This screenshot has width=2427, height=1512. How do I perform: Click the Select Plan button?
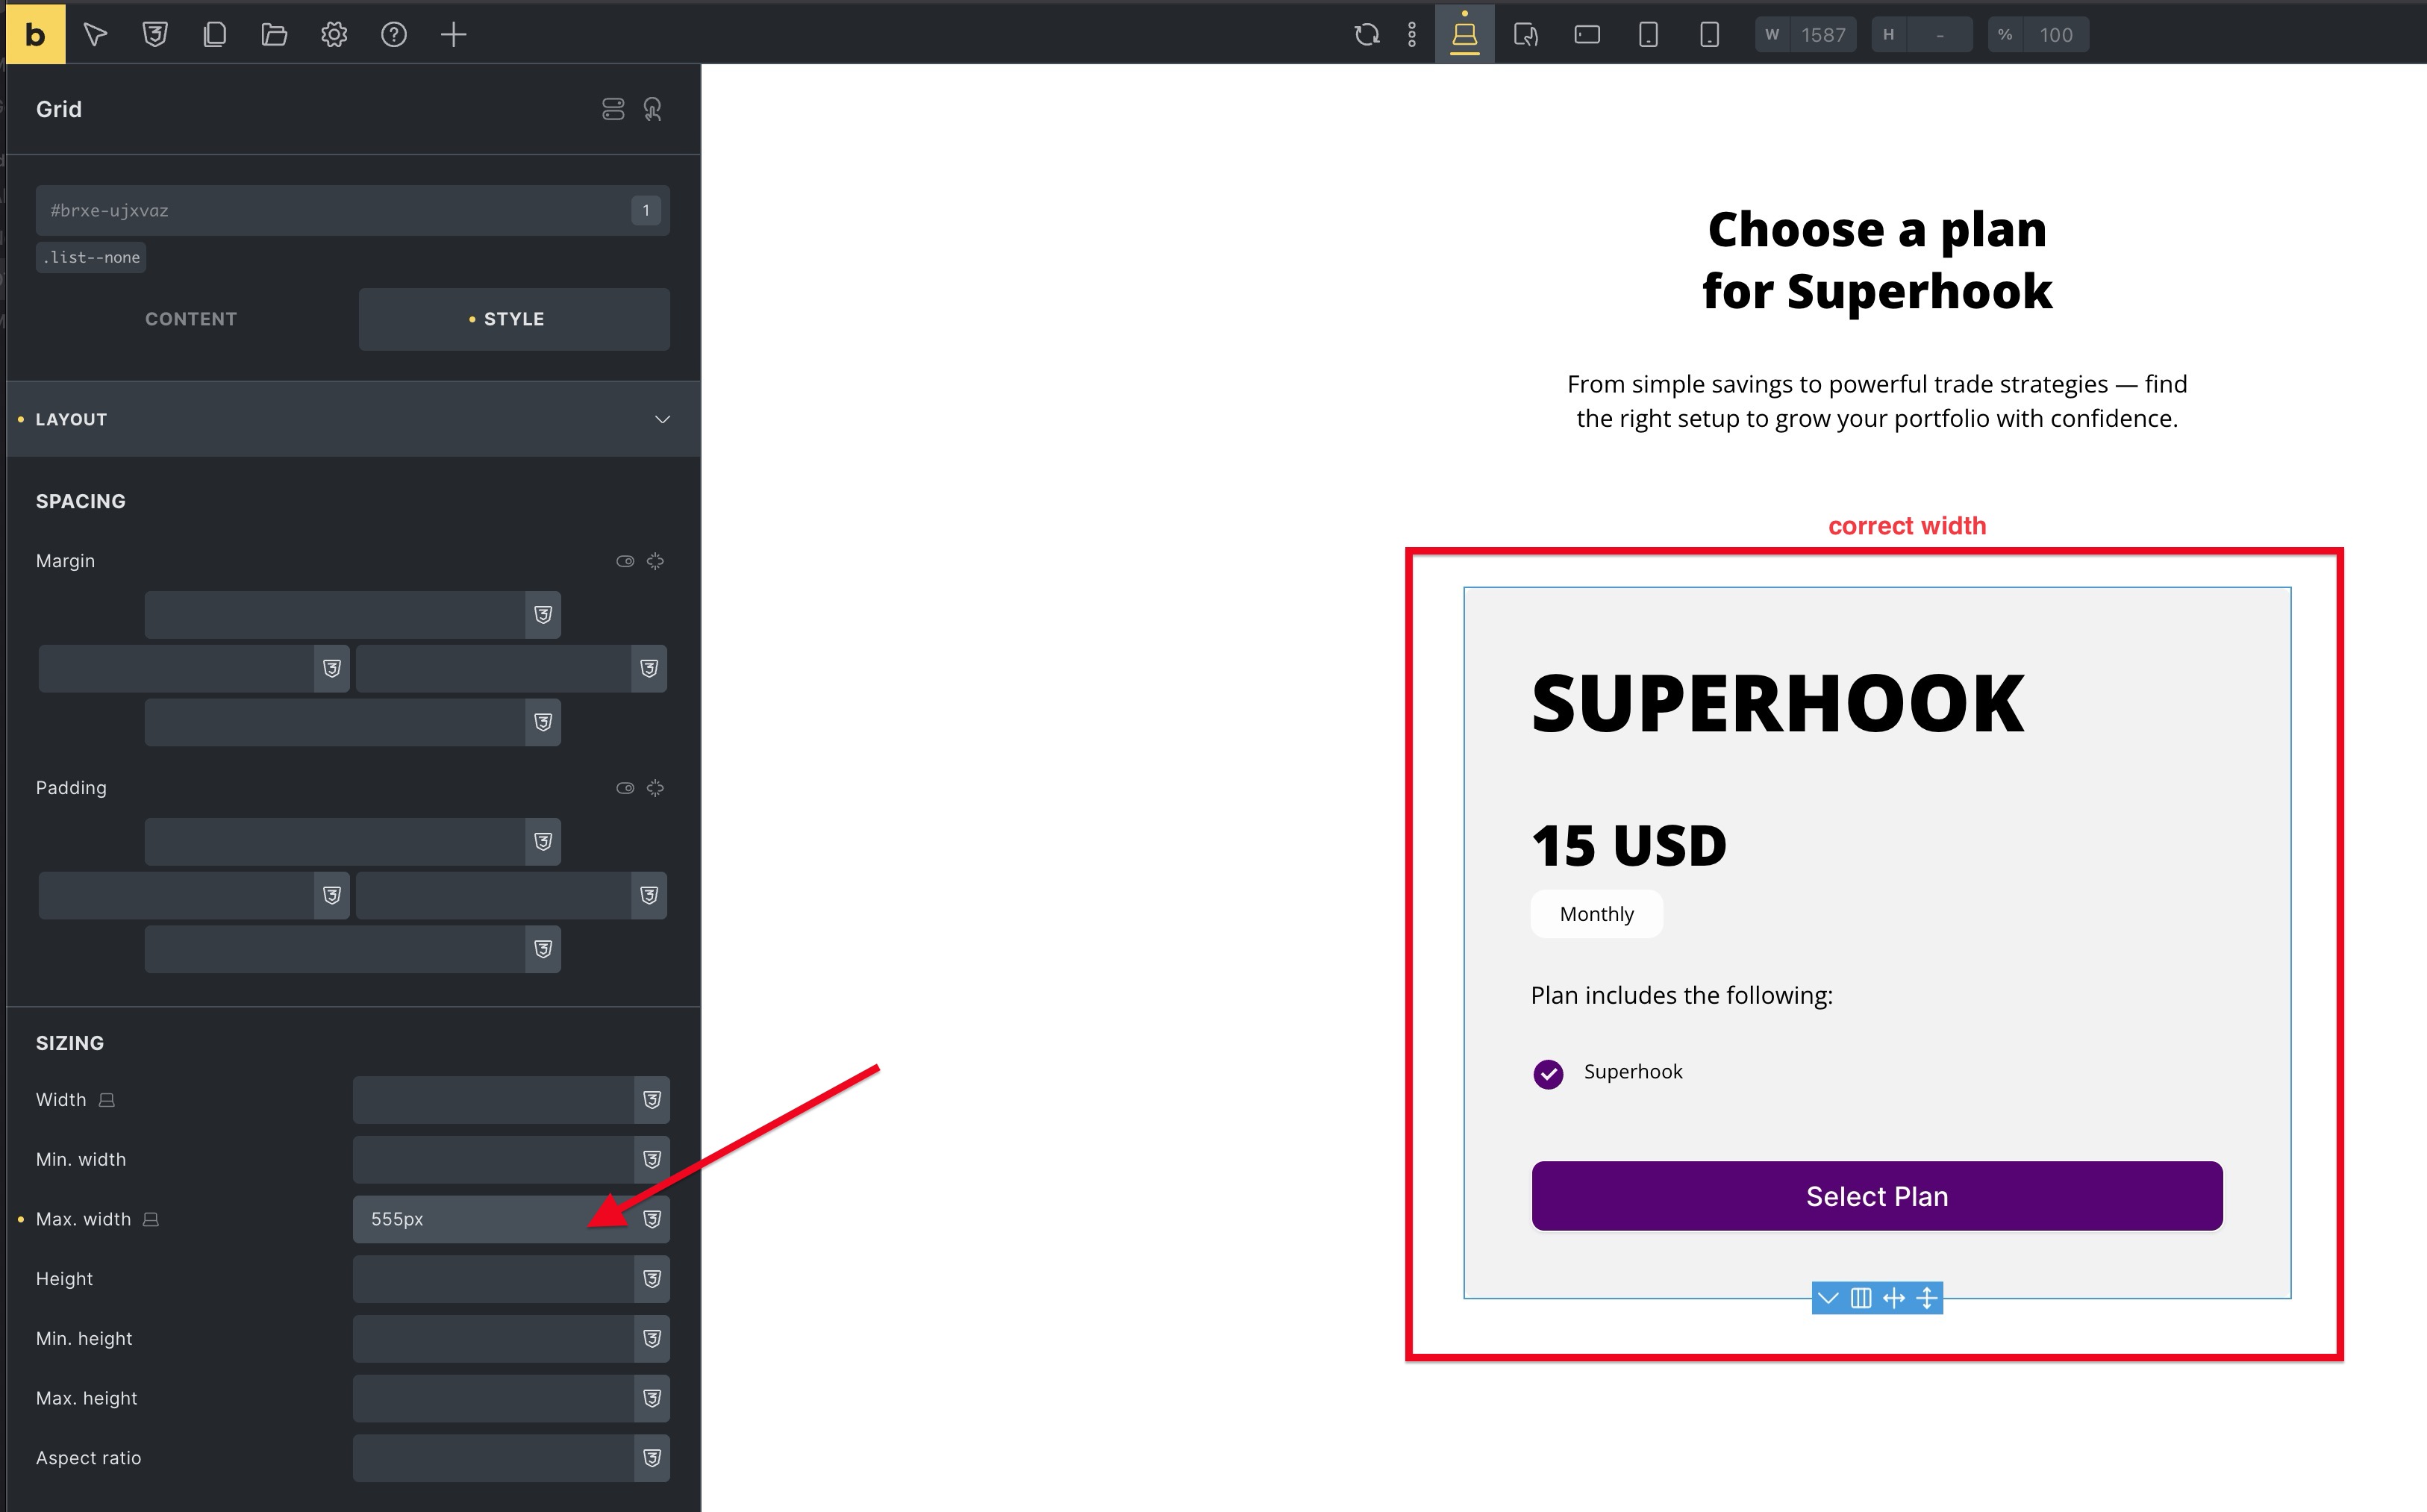point(1876,1196)
